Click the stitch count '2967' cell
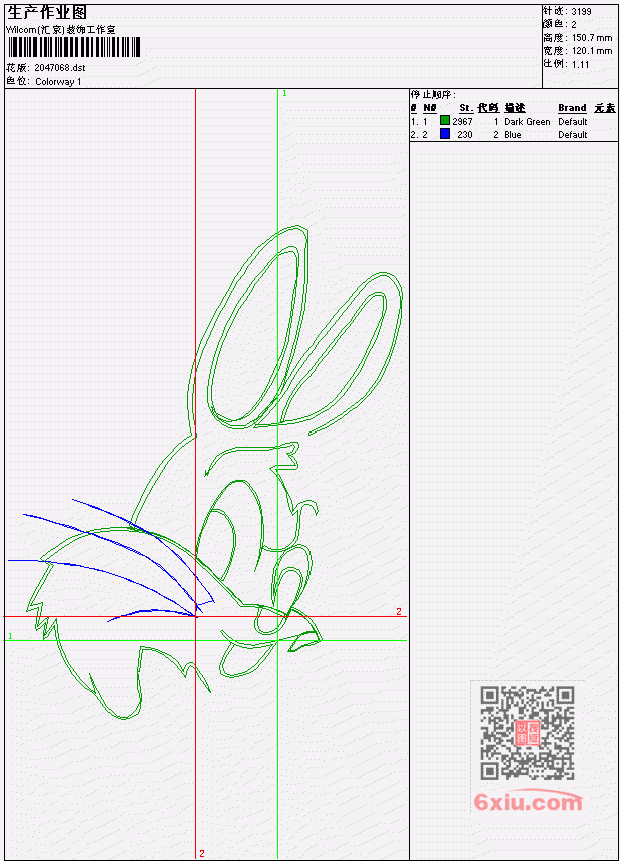The image size is (620, 861). (462, 121)
